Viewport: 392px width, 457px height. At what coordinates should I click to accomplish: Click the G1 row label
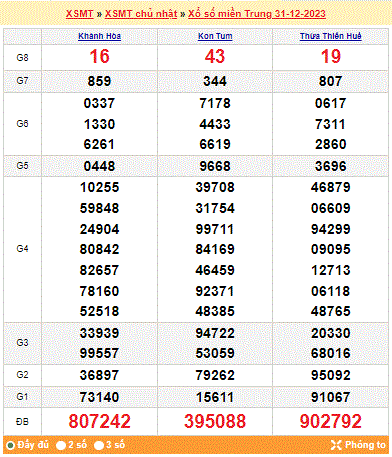(x=22, y=397)
